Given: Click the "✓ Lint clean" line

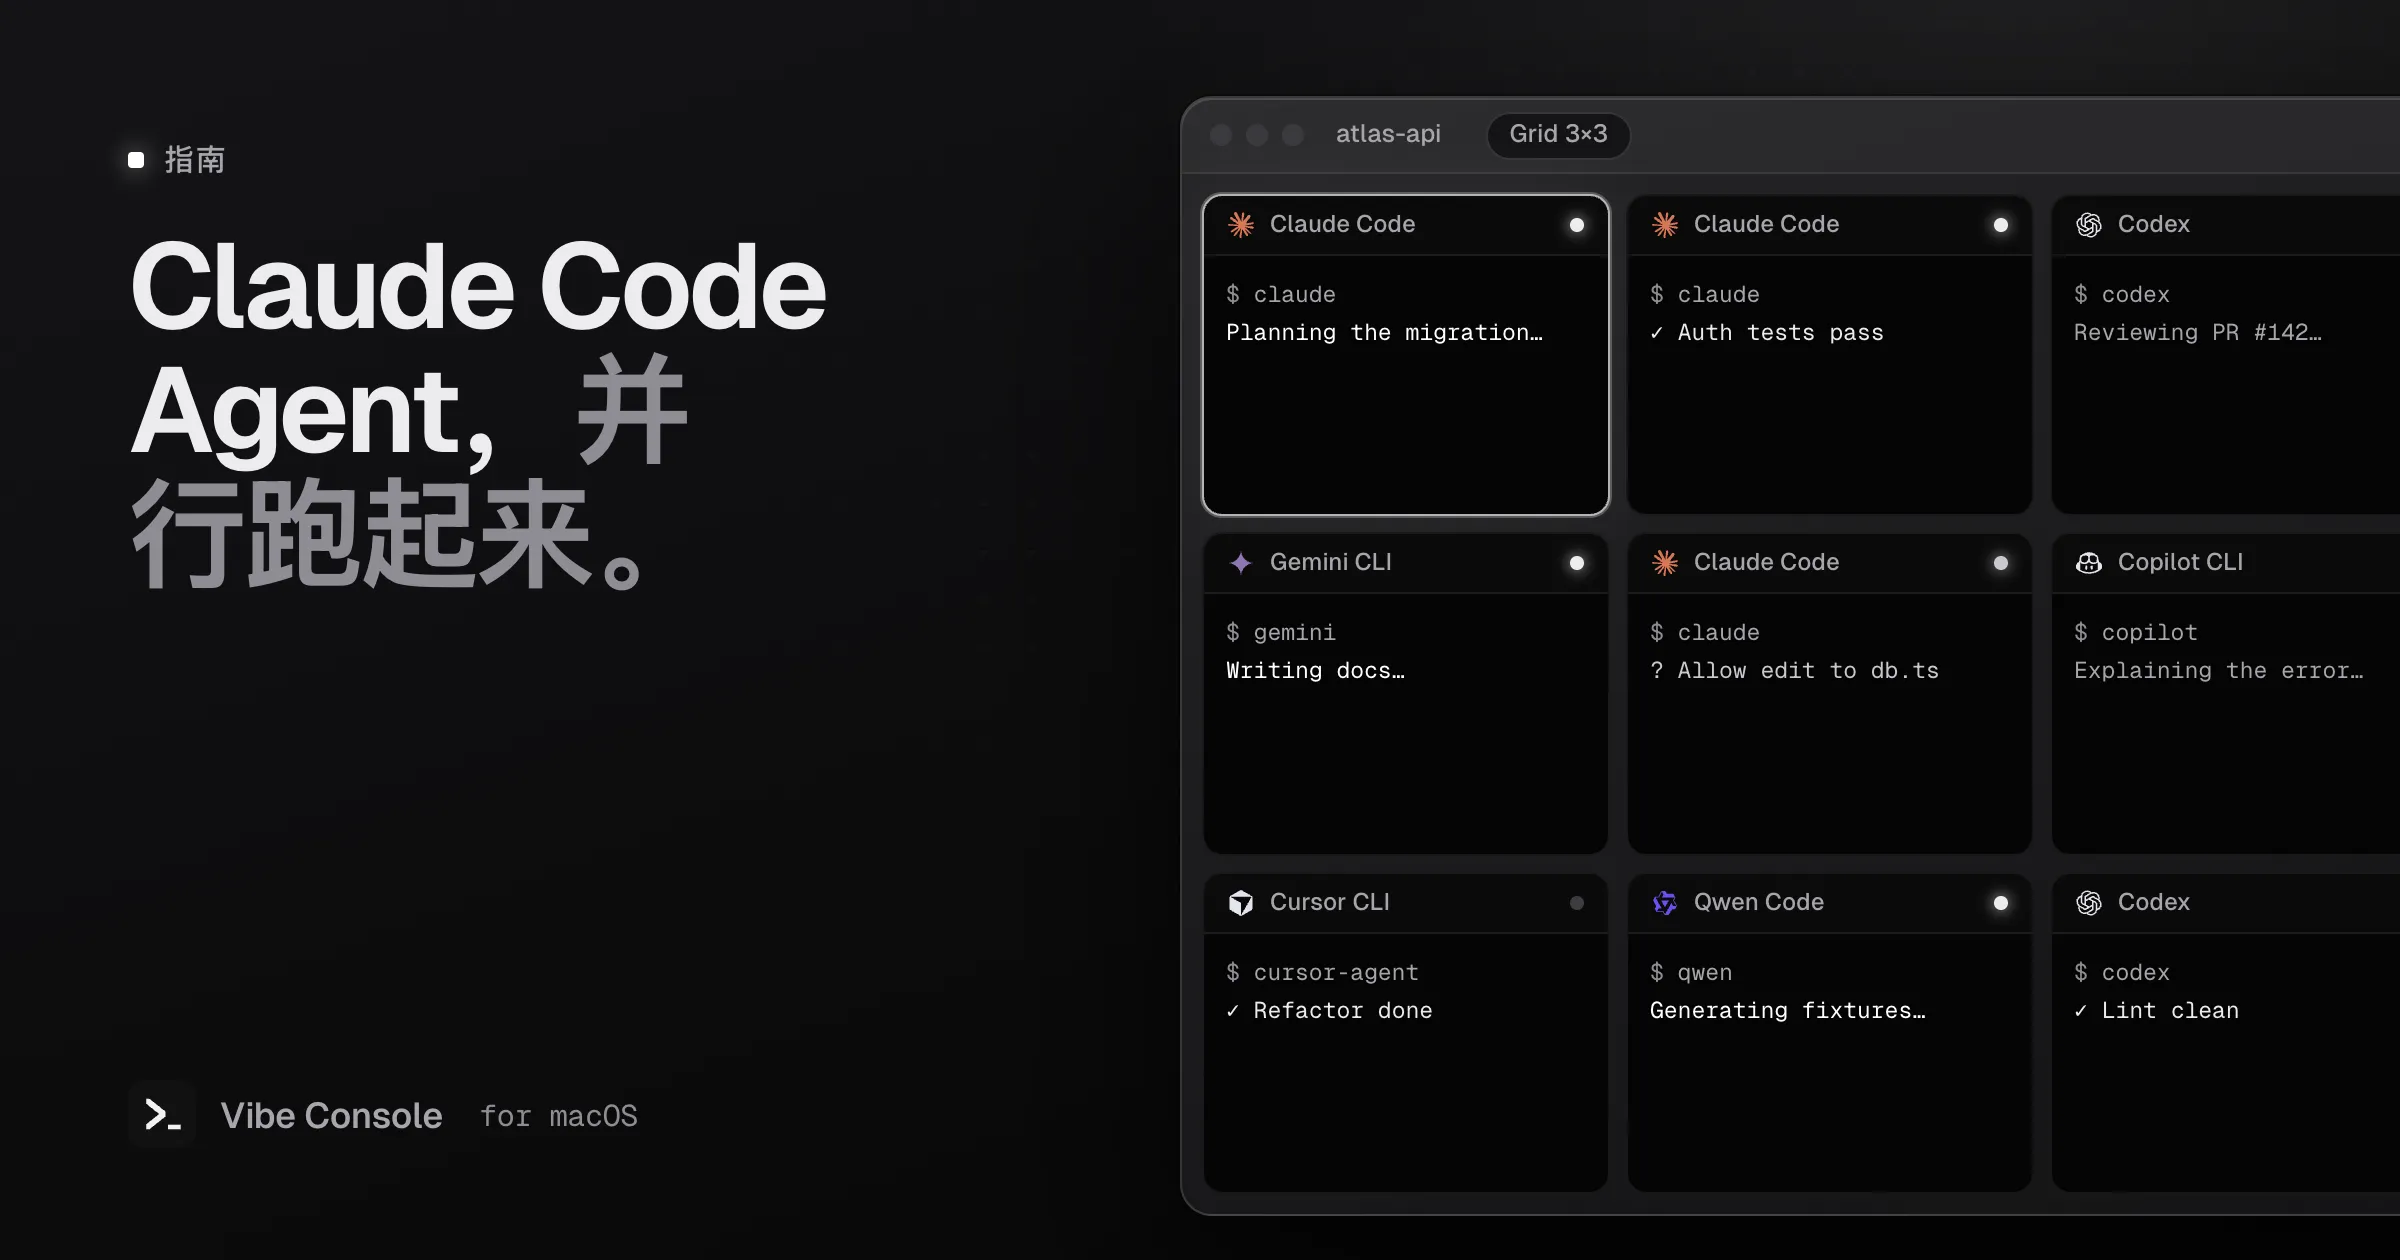Looking at the screenshot, I should pyautogui.click(x=2157, y=1011).
